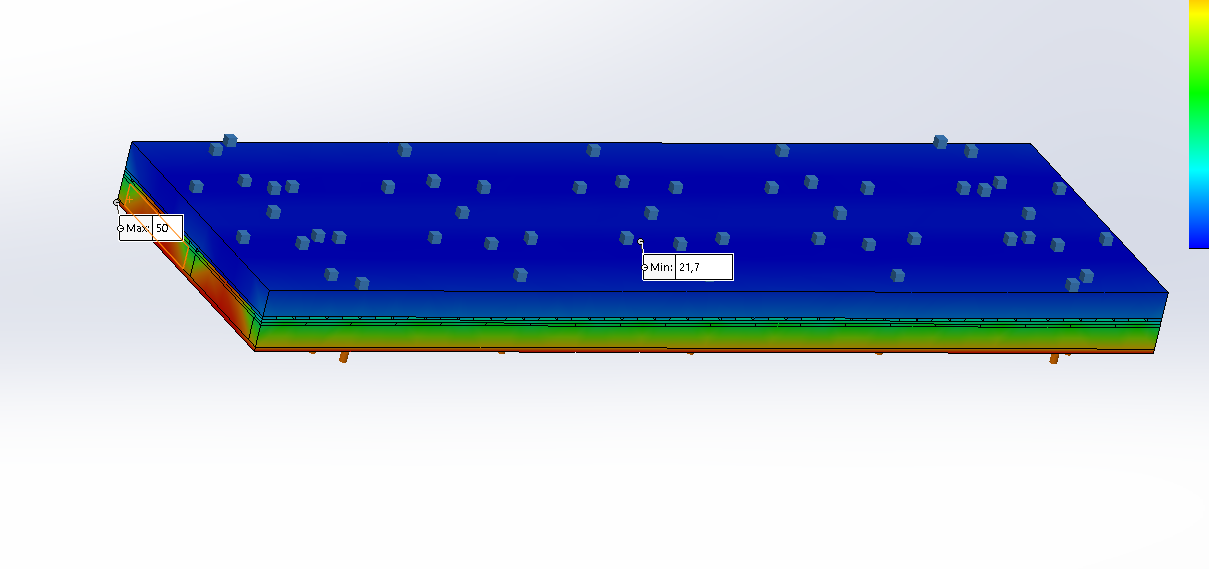The height and width of the screenshot is (569, 1209).
Task: Click the empty background below the model
Action: tap(600, 470)
